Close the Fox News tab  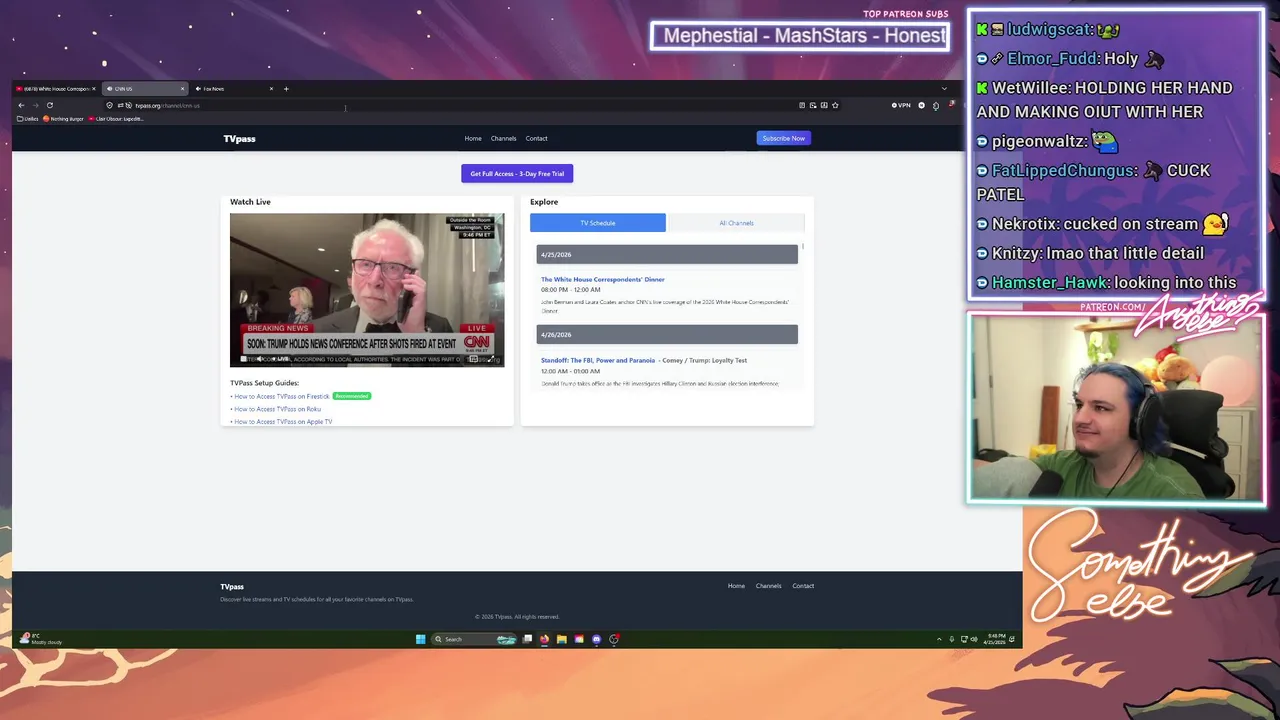click(x=271, y=89)
